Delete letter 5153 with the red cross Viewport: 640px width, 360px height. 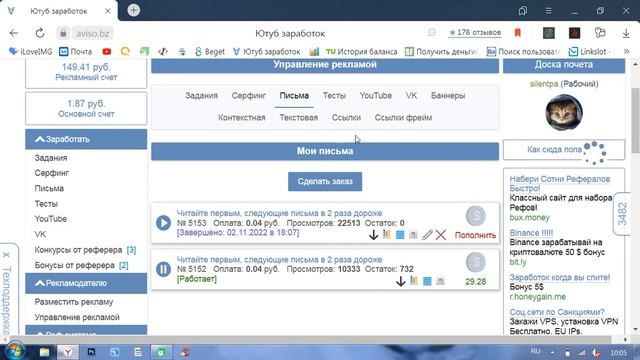441,235
